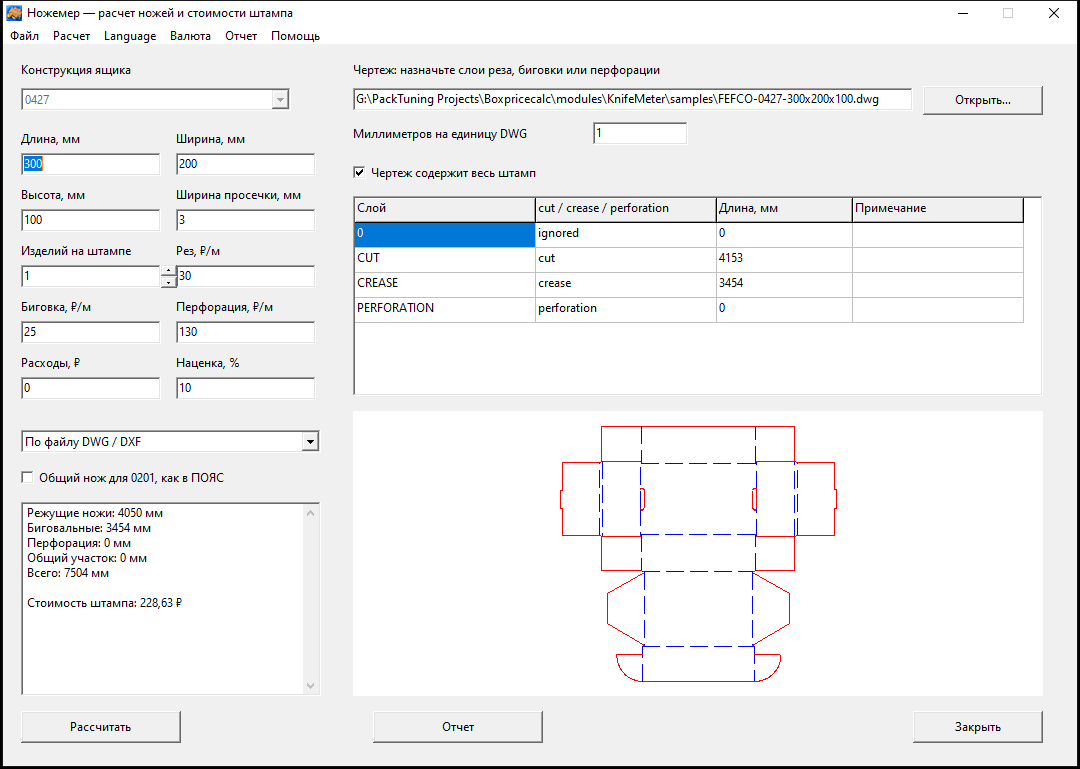Viewport: 1080px width, 769px height.
Task: Click the 'Слой' column header
Action: [445, 209]
